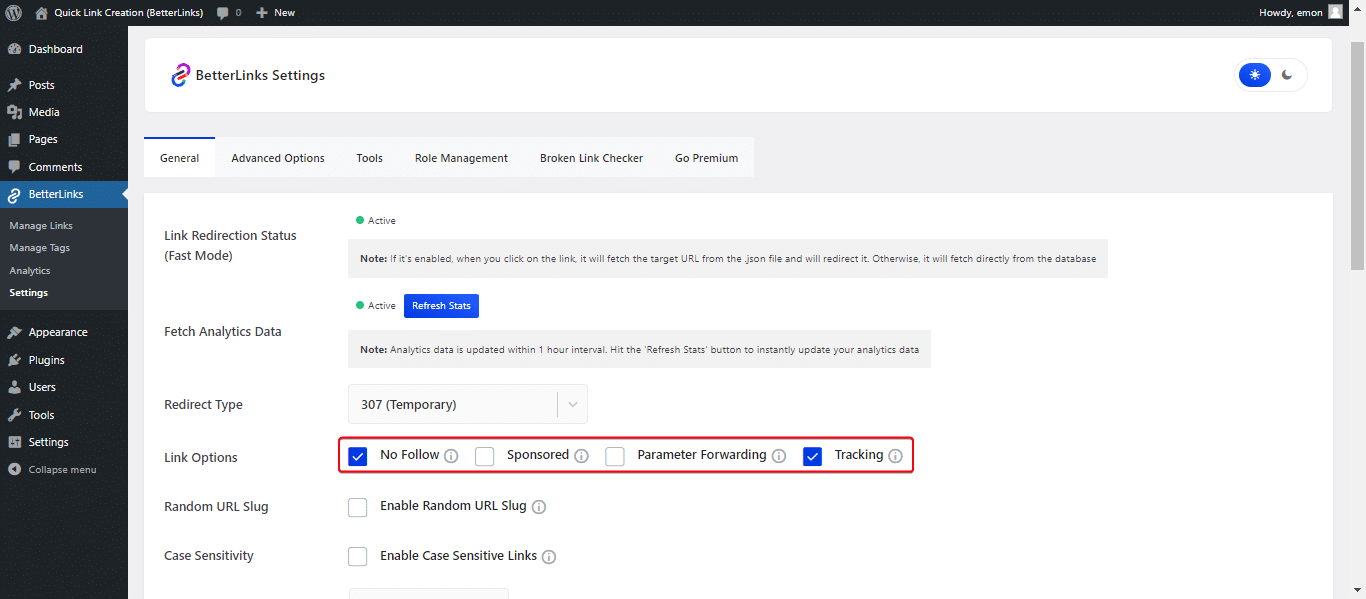The image size is (1366, 599).
Task: Click the info icon next to No Follow
Action: pos(451,455)
